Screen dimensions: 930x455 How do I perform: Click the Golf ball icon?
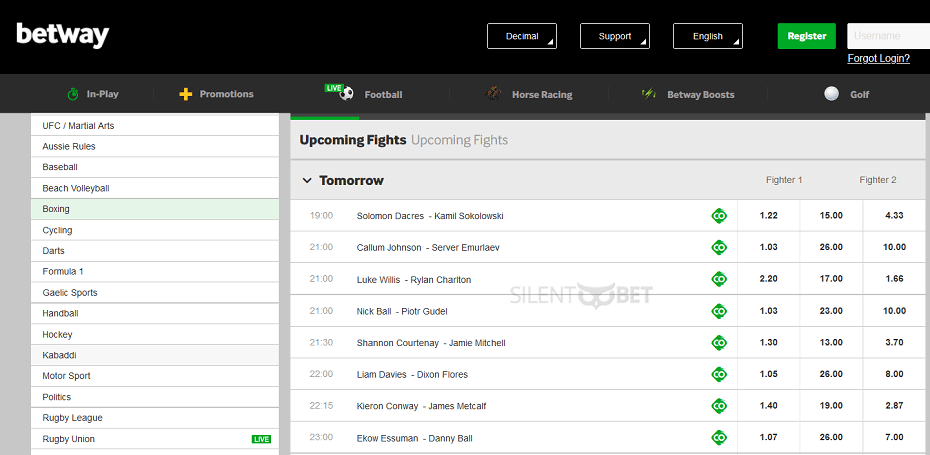(832, 94)
